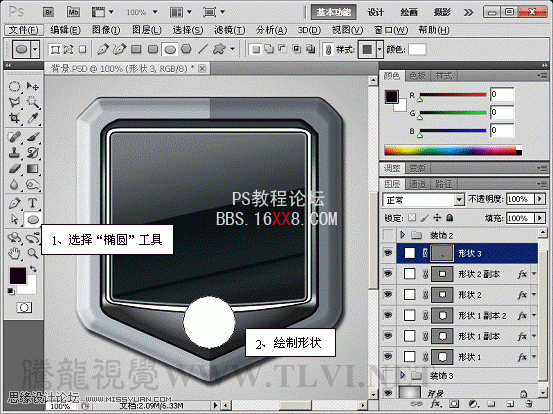The width and height of the screenshot is (553, 414).
Task: Launch Adobe Bridge from top bar
Action: [x=48, y=12]
